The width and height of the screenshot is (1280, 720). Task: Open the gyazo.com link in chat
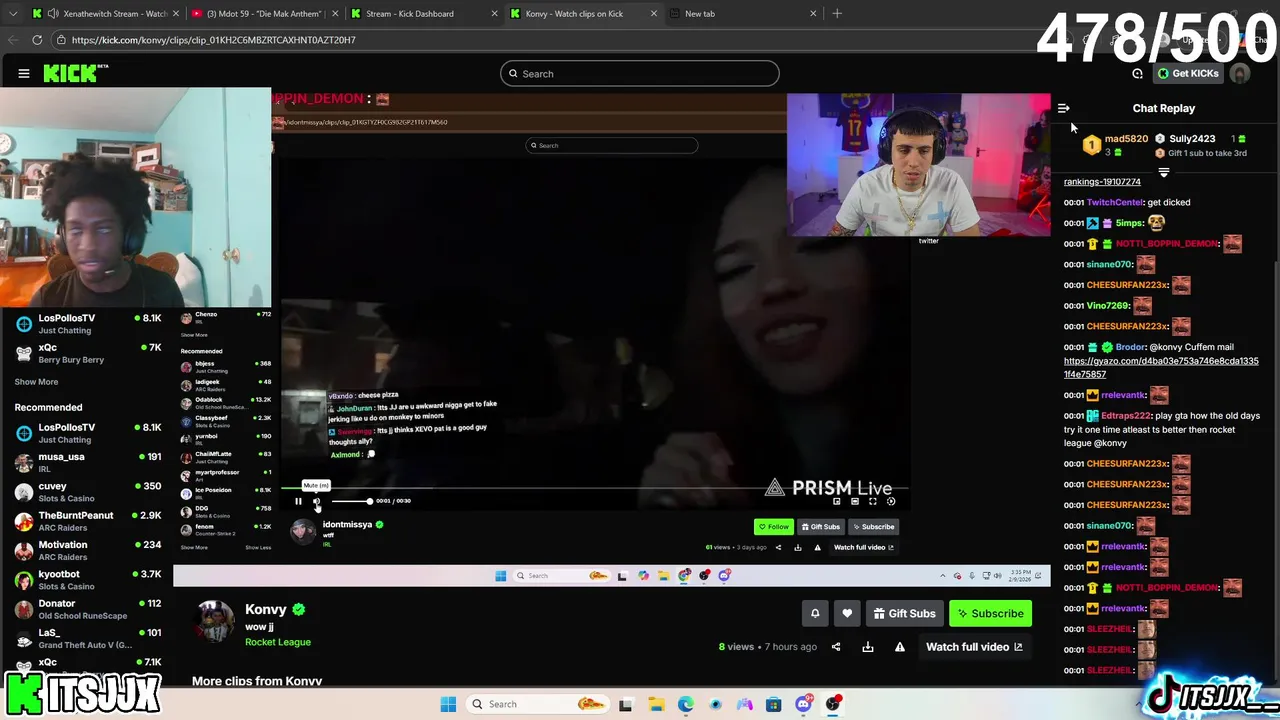[1161, 367]
